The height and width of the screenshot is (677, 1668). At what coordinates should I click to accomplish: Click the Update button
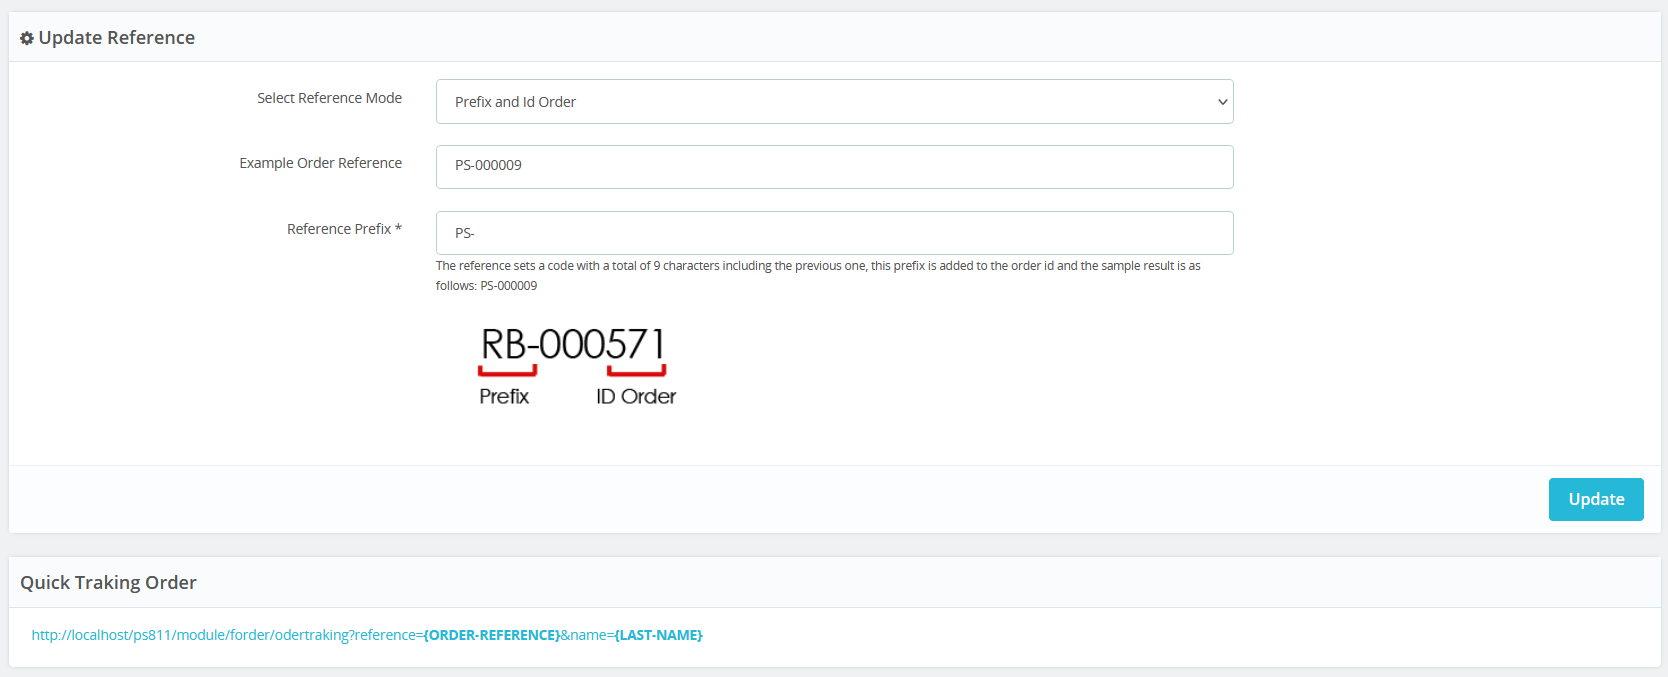coord(1596,499)
